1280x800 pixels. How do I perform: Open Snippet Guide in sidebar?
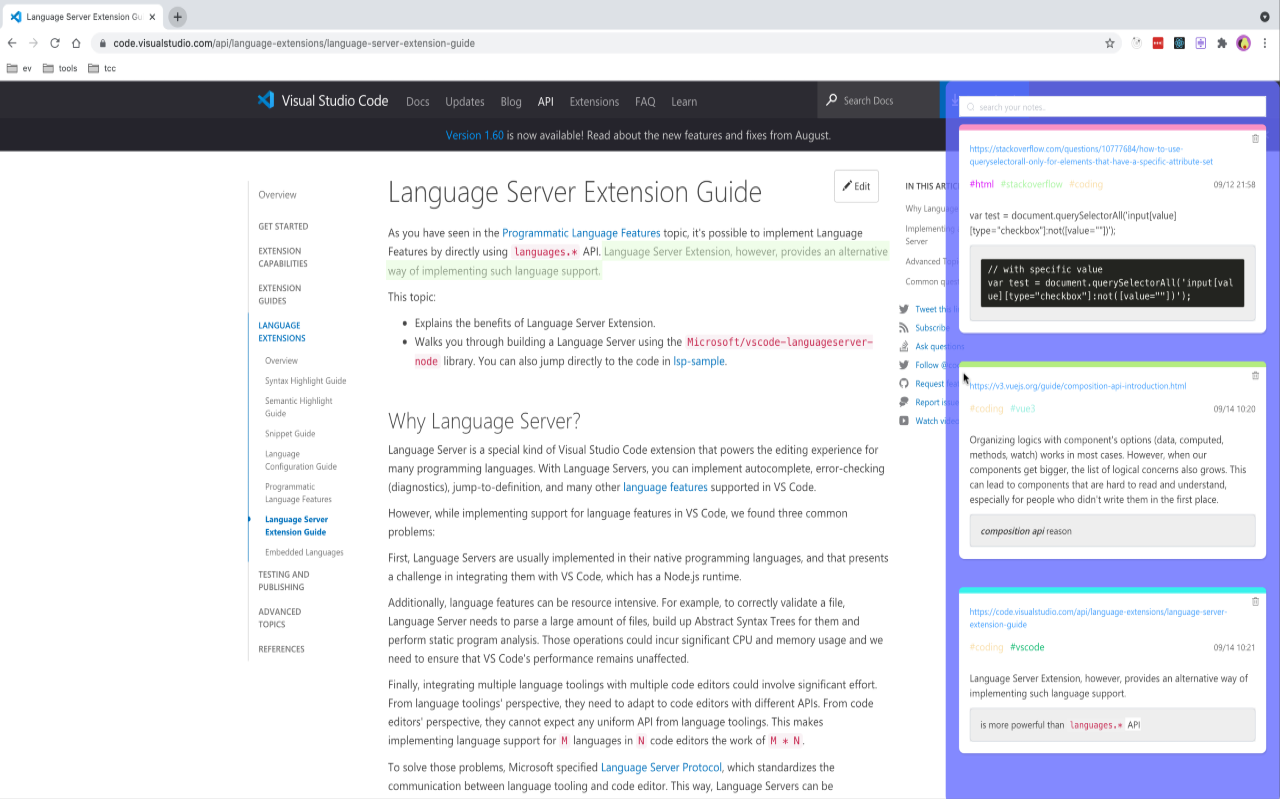point(290,434)
